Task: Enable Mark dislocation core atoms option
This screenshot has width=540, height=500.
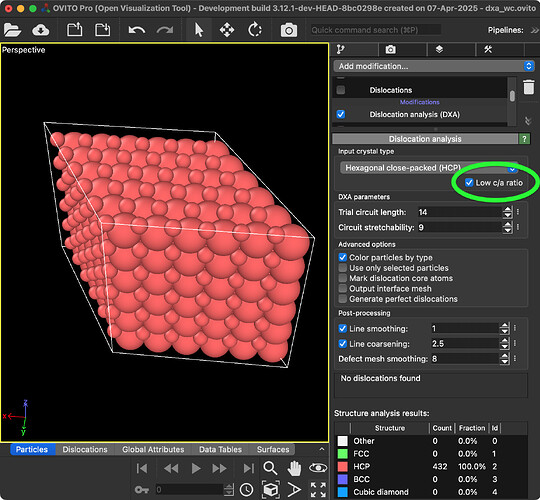Action: 342,278
